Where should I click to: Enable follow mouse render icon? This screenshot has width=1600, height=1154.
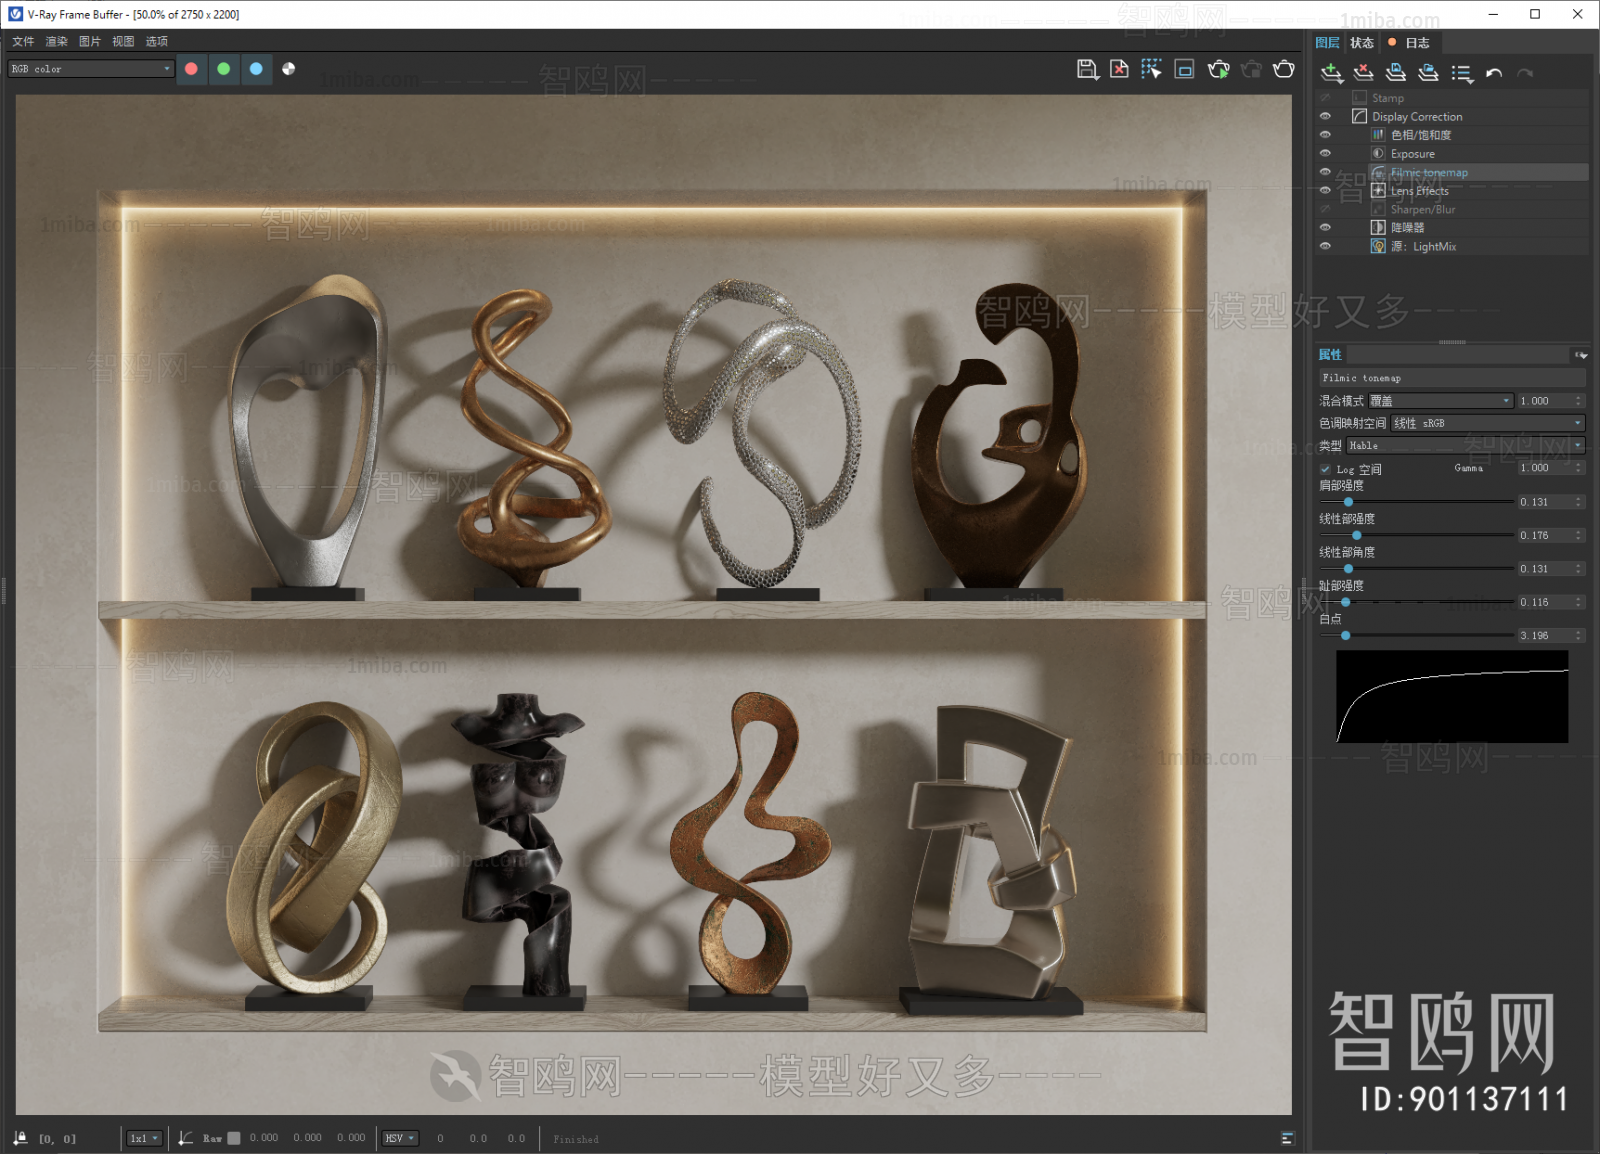(x=1152, y=69)
